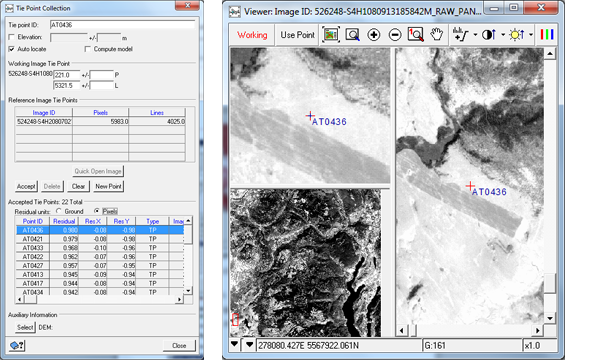Click the Tie Point Collection title bar icon

pos(9,8)
